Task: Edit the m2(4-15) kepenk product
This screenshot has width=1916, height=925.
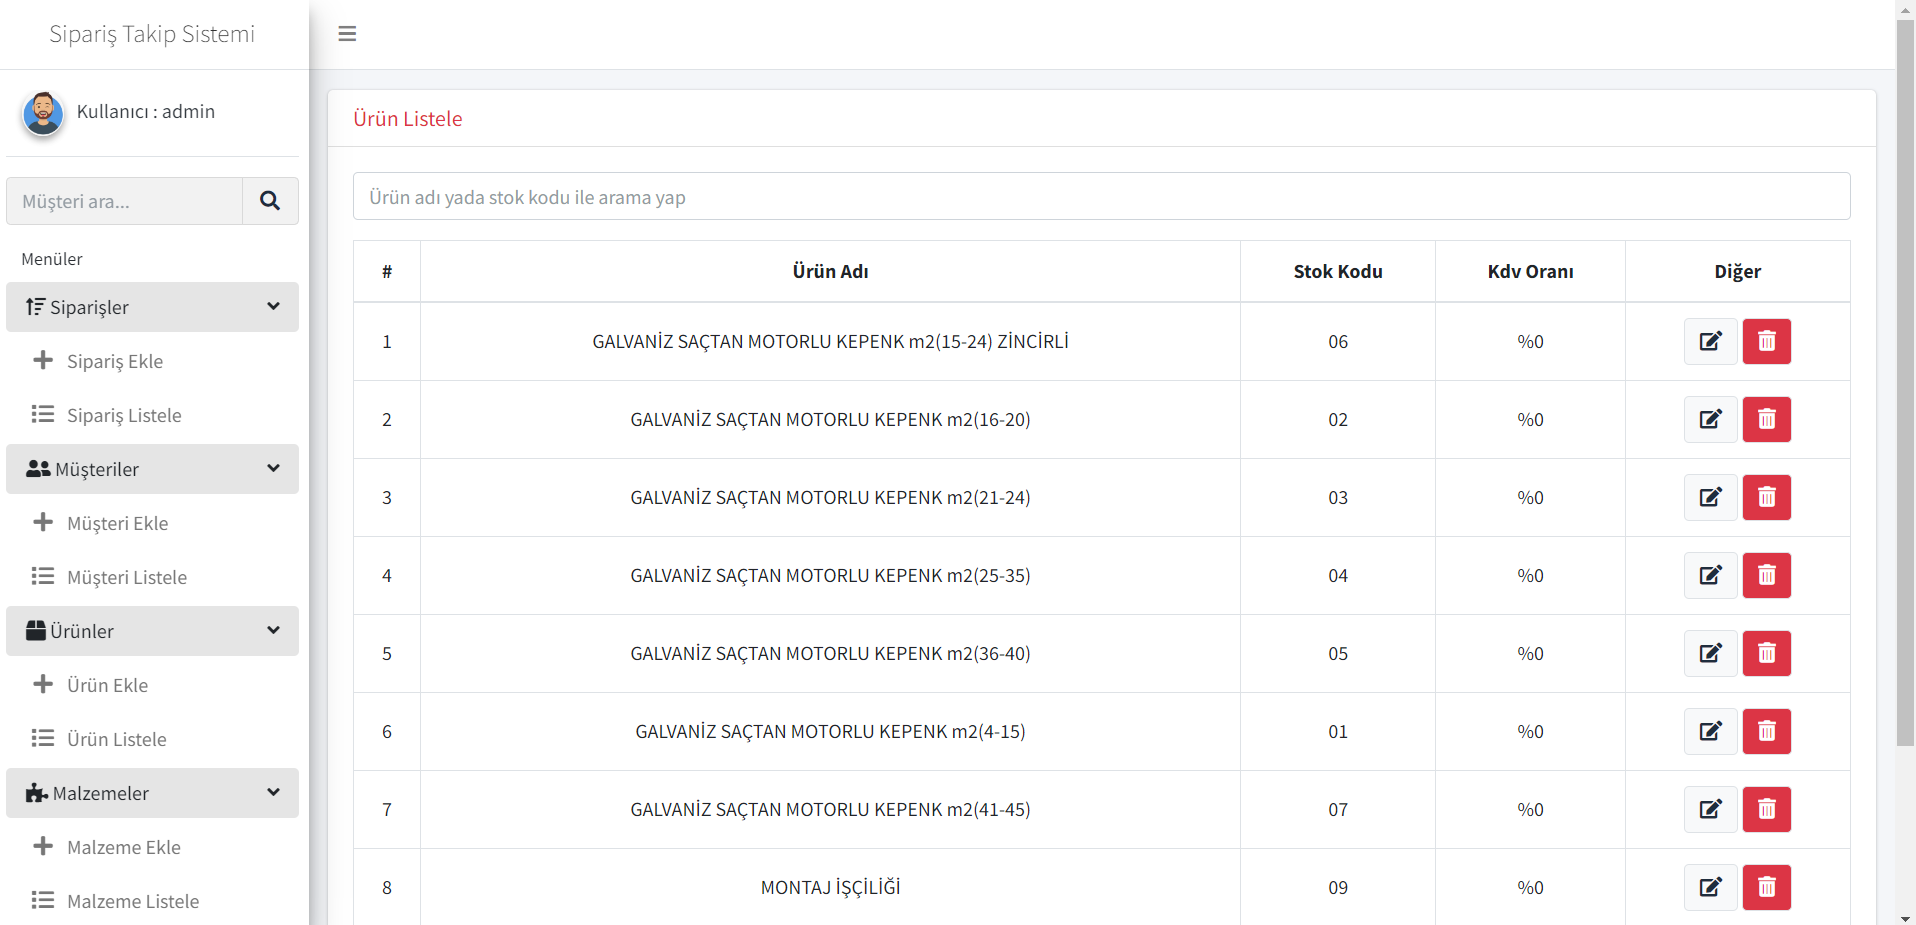Action: (x=1710, y=731)
